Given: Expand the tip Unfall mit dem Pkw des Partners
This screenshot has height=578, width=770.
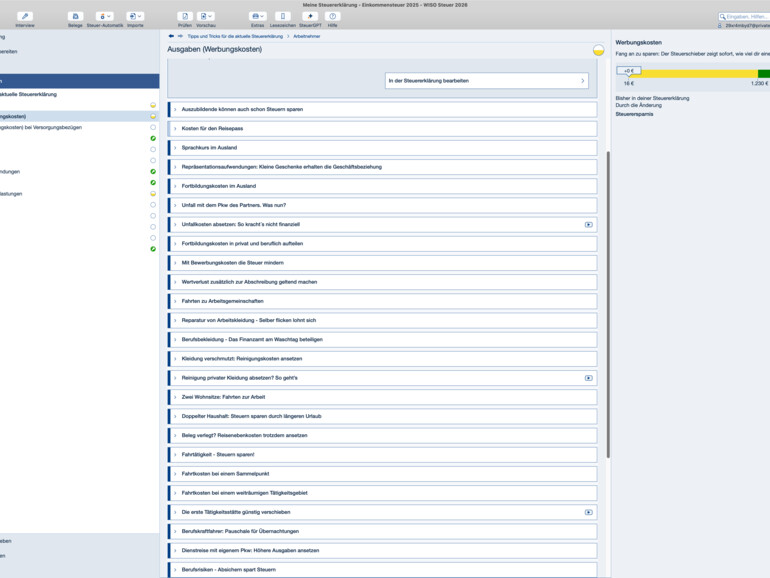Looking at the screenshot, I should click(383, 205).
